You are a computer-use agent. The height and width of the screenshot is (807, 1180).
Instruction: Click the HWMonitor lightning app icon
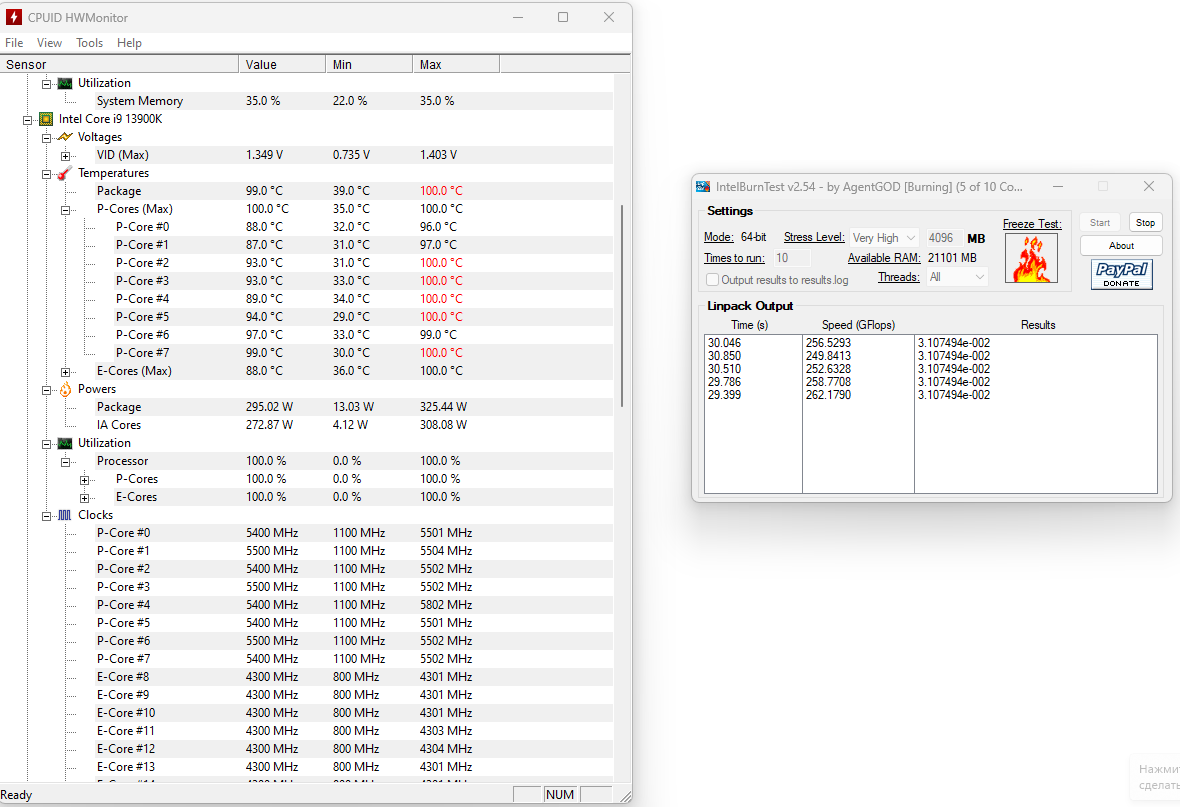pos(14,17)
